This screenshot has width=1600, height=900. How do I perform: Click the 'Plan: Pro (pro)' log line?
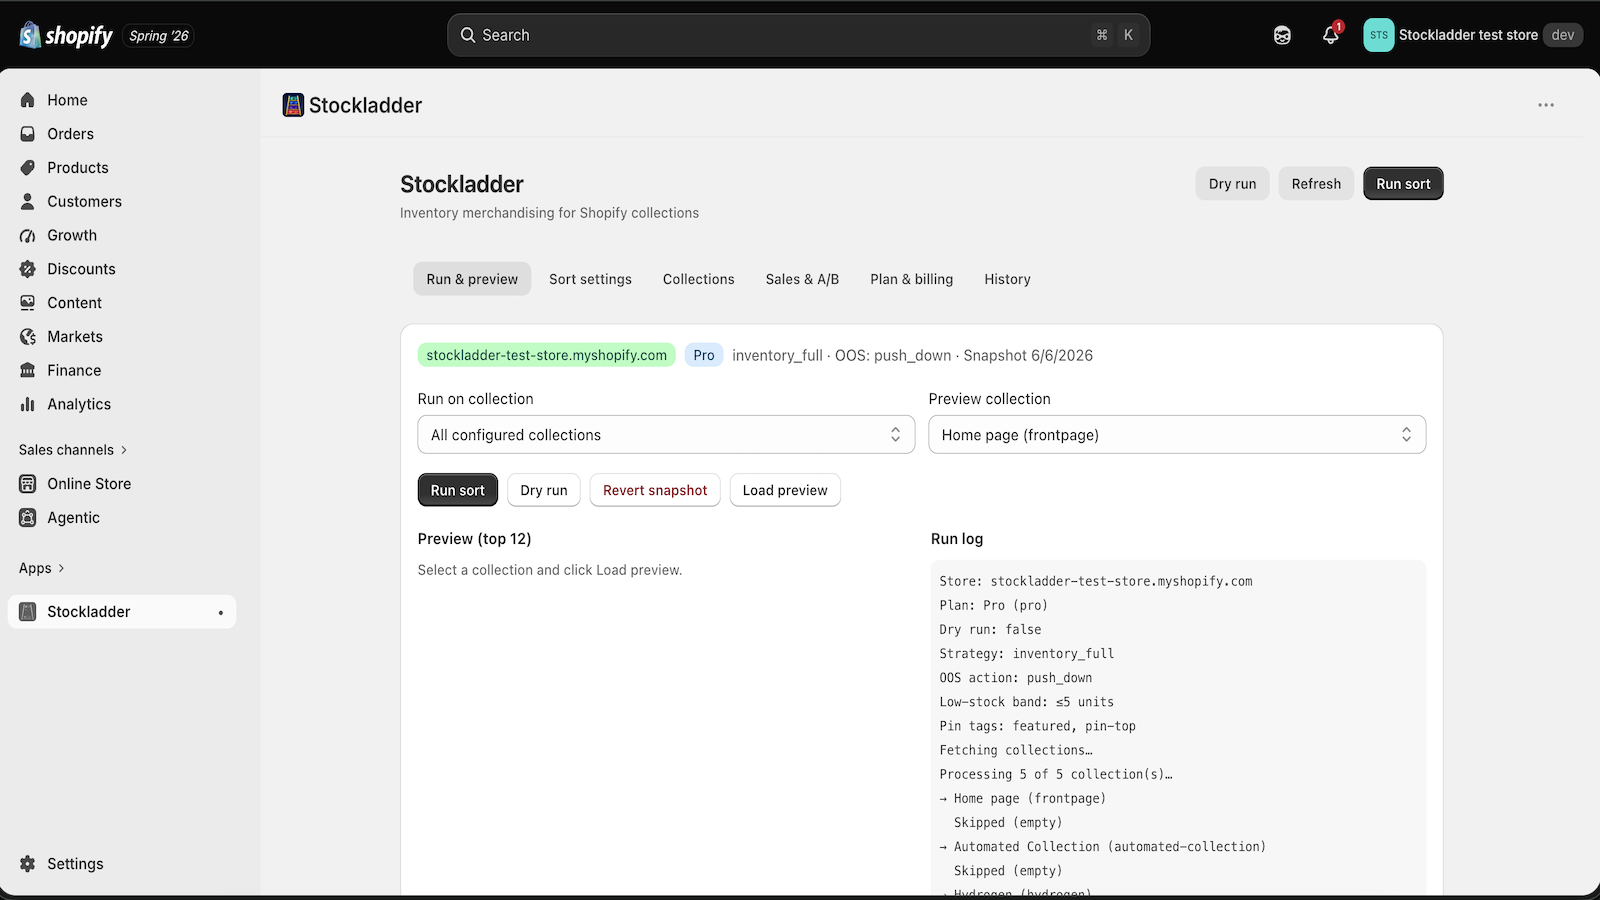point(994,606)
